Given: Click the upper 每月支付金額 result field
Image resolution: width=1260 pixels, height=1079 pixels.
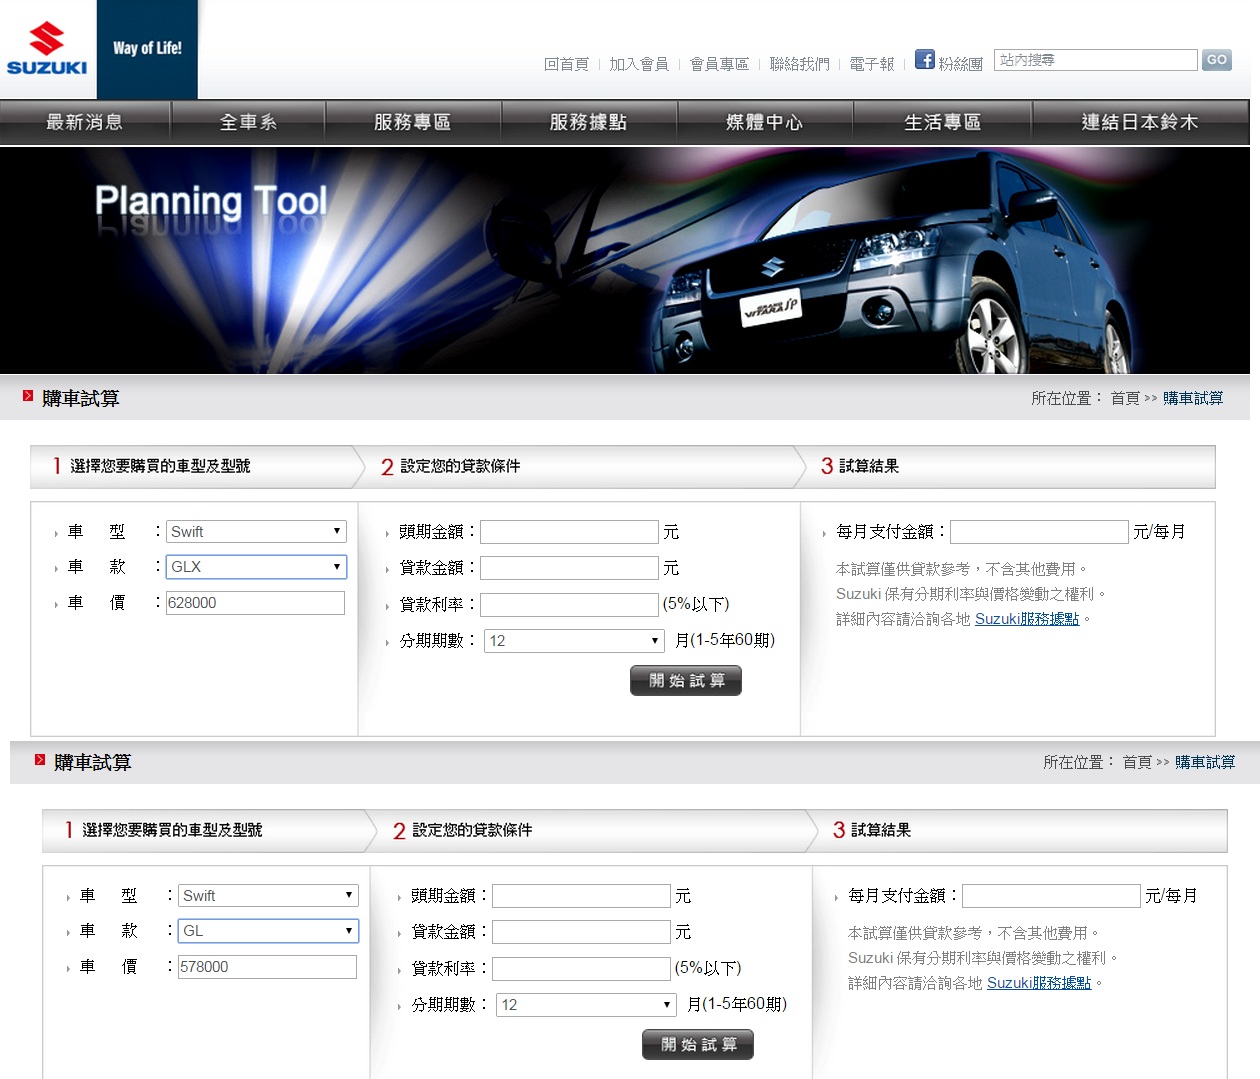Looking at the screenshot, I should tap(1039, 531).
